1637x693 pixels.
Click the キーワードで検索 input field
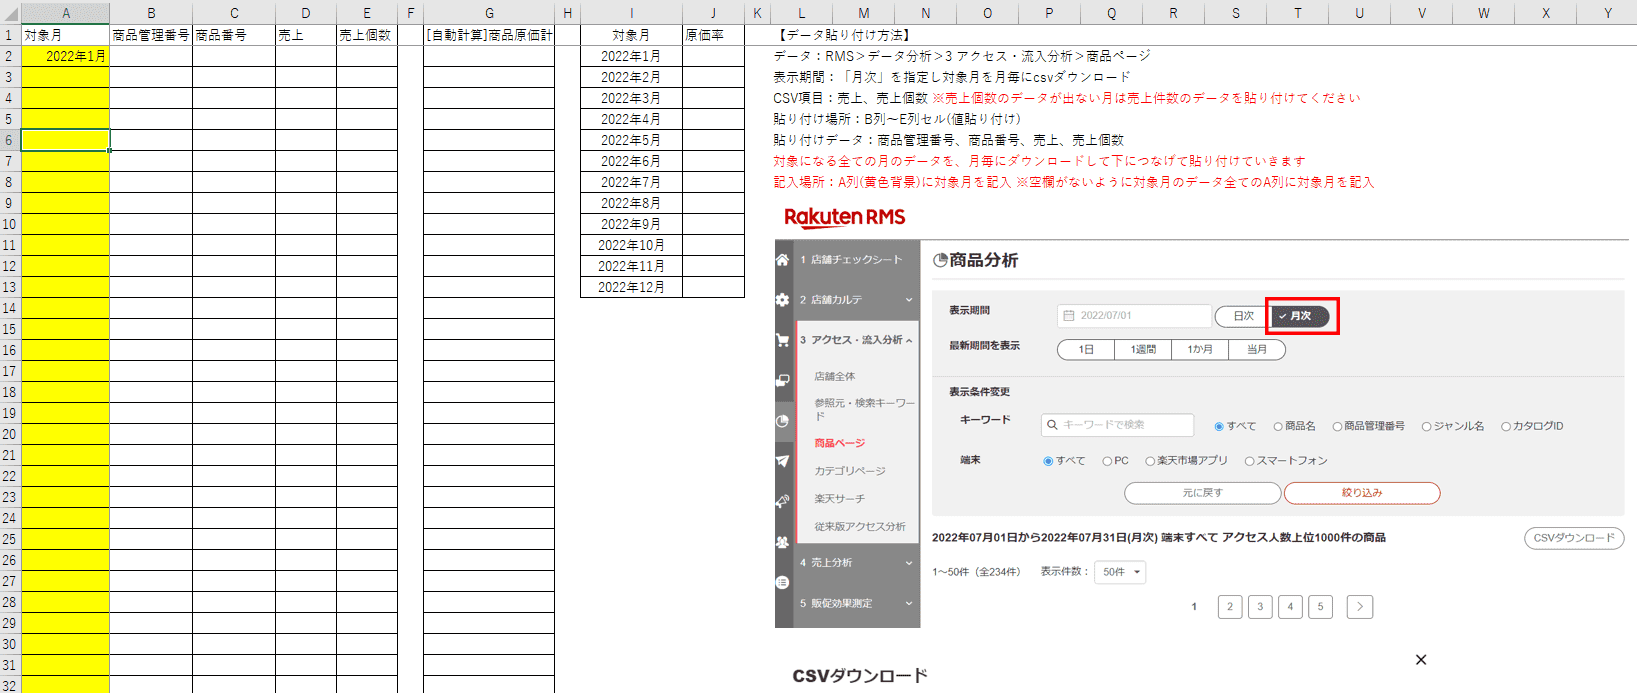pos(1117,425)
